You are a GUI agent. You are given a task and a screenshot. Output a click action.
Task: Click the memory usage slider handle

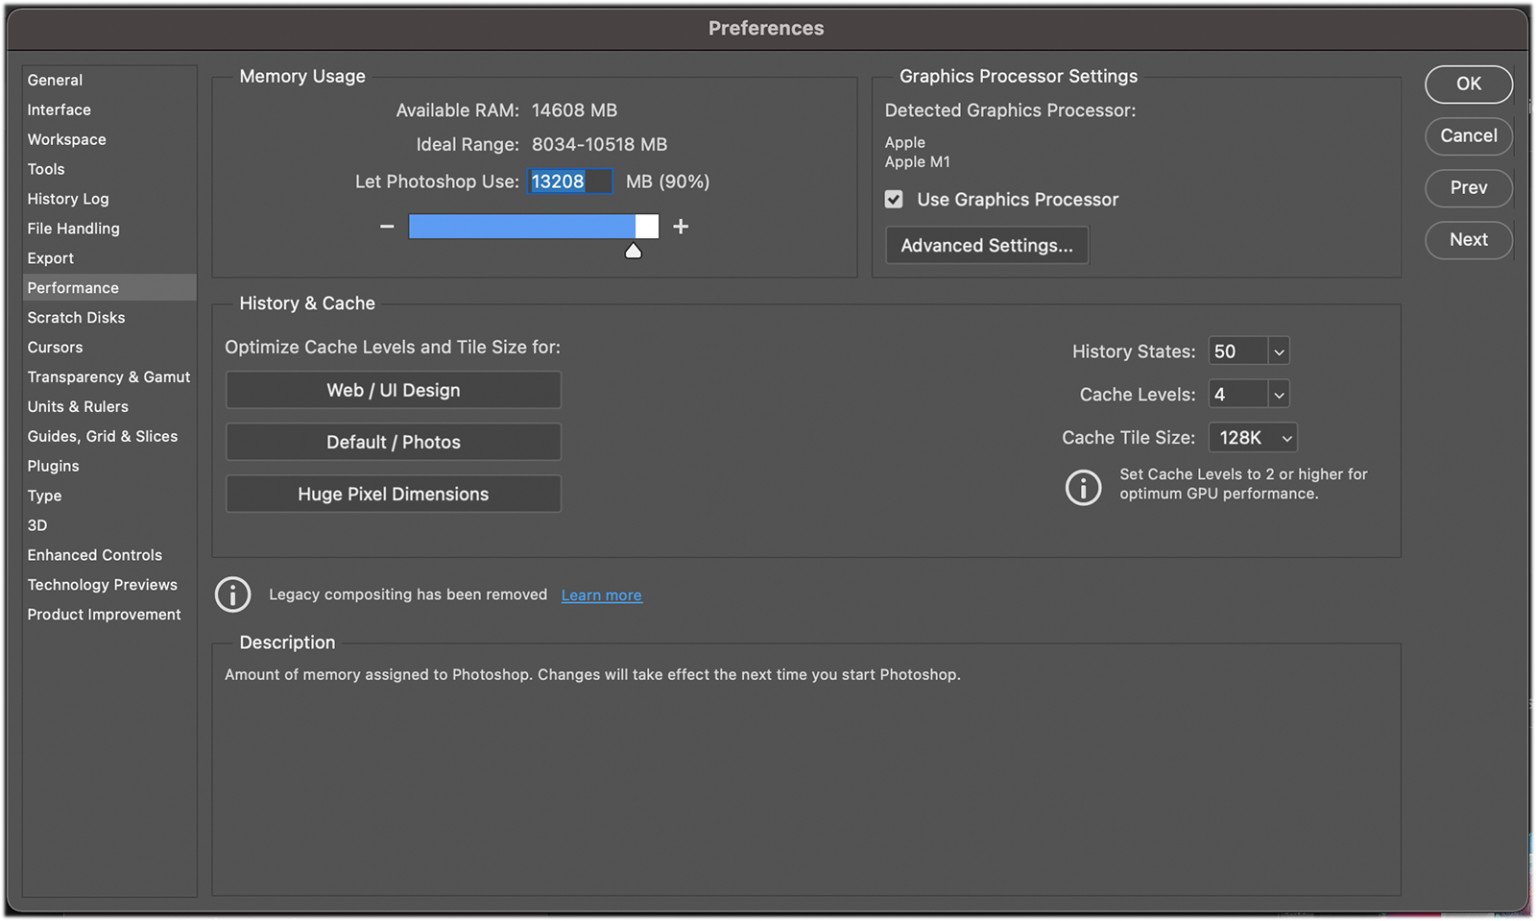tap(633, 251)
